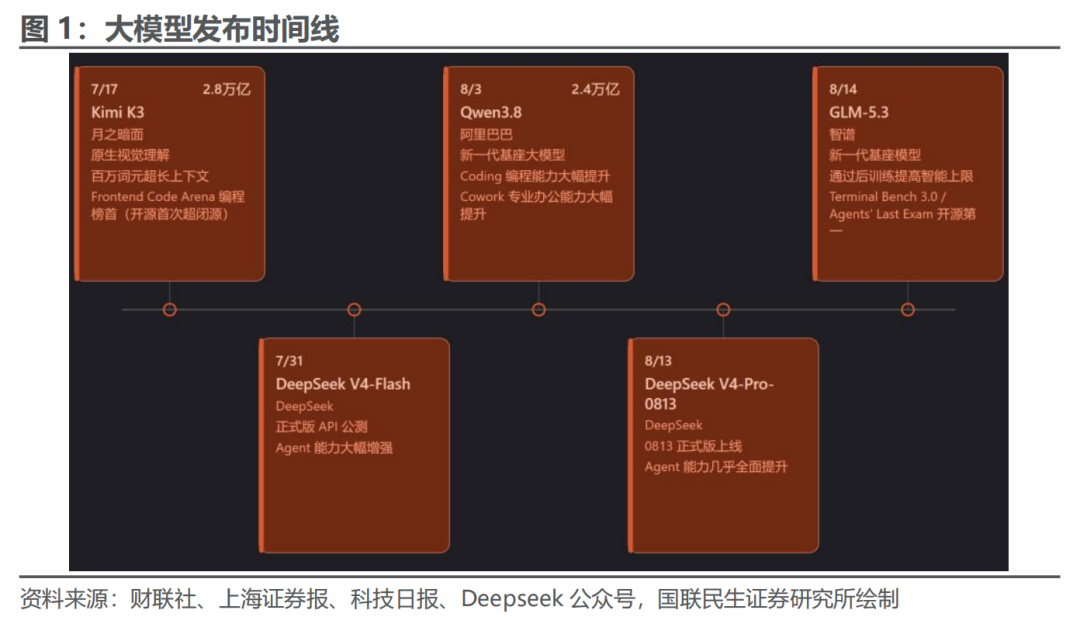Image resolution: width=1080 pixels, height=617 pixels.
Task: Click the timeline marker under Kimi K3
Action: pos(169,310)
